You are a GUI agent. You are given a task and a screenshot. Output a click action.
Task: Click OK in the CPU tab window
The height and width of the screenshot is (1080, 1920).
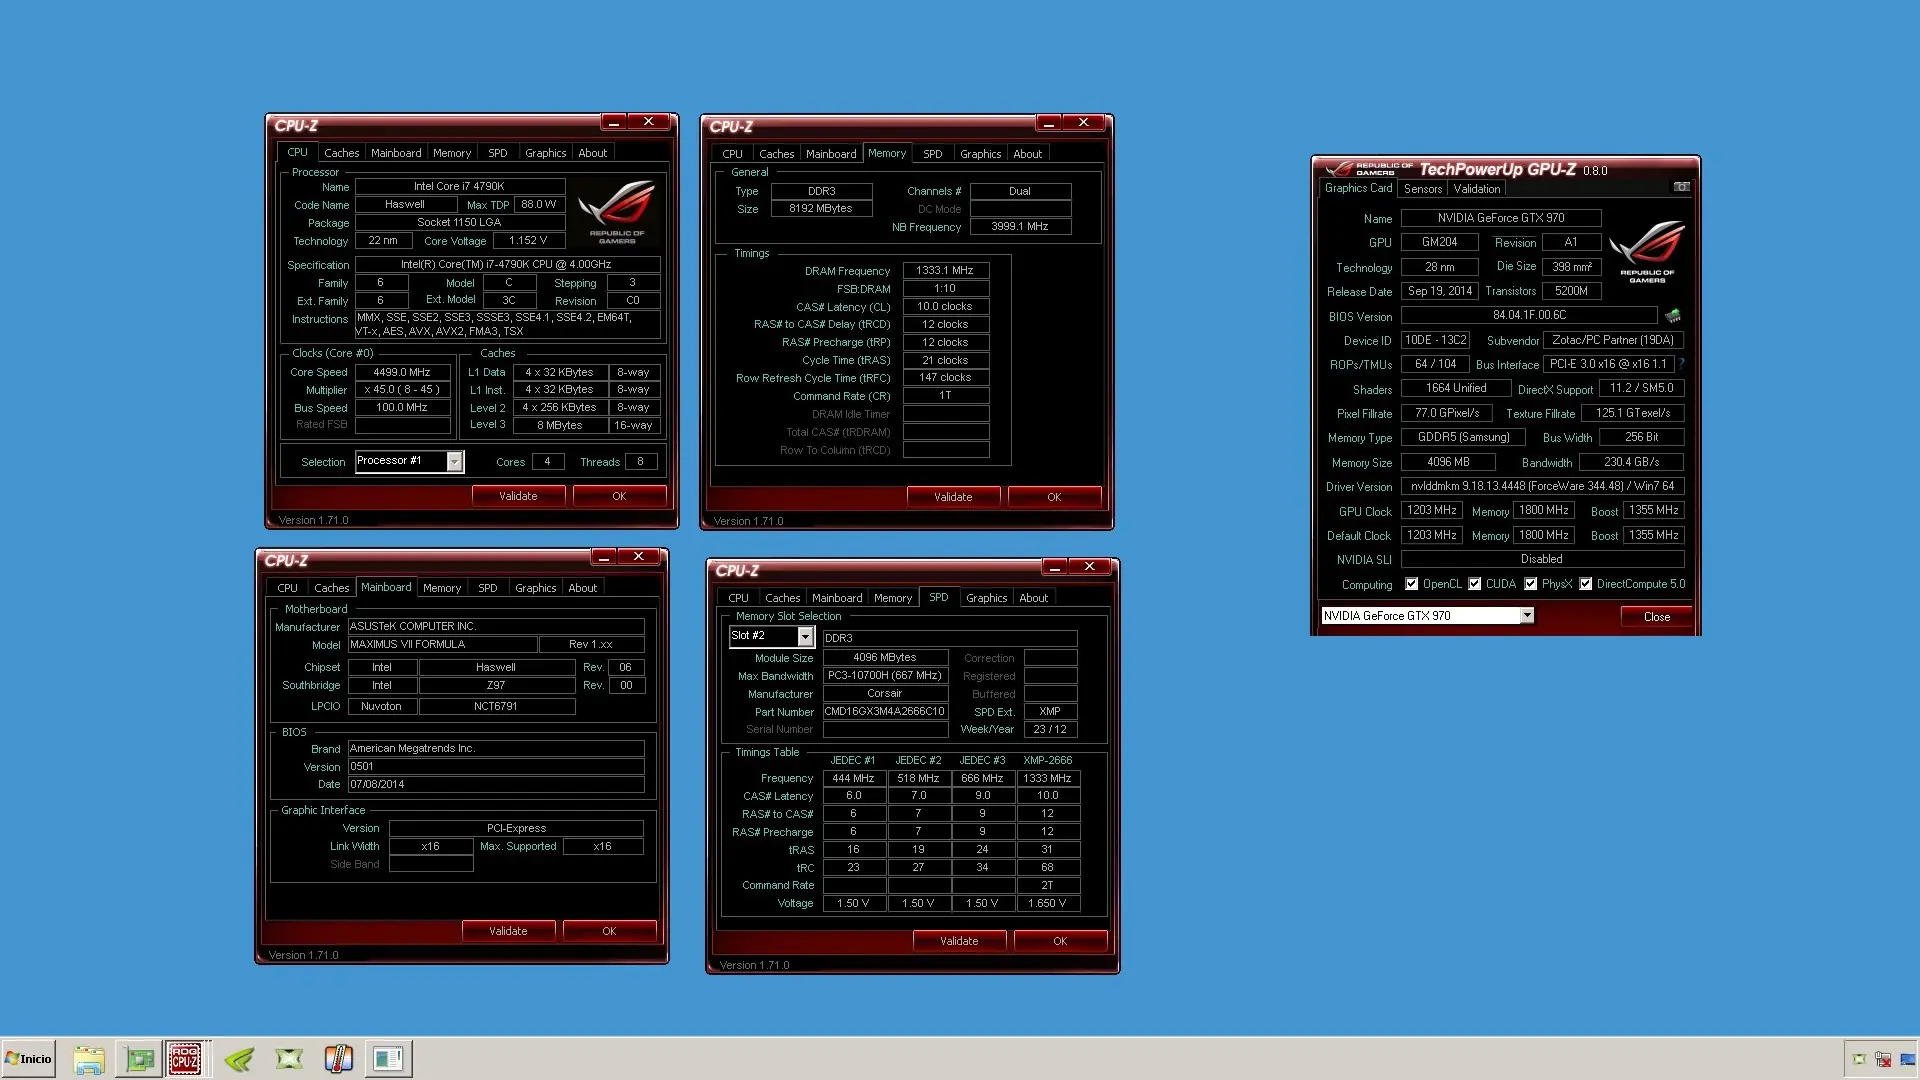619,496
